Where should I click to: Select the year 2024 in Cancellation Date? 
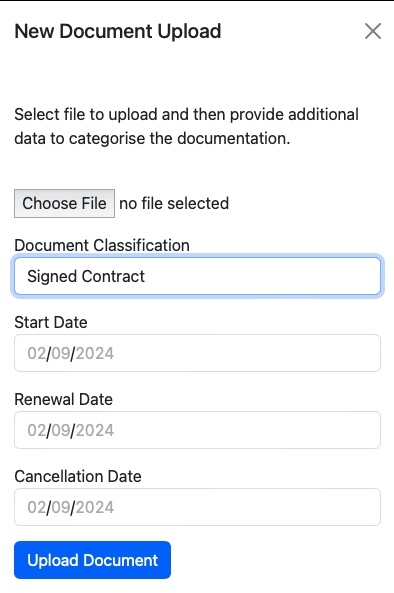point(95,507)
